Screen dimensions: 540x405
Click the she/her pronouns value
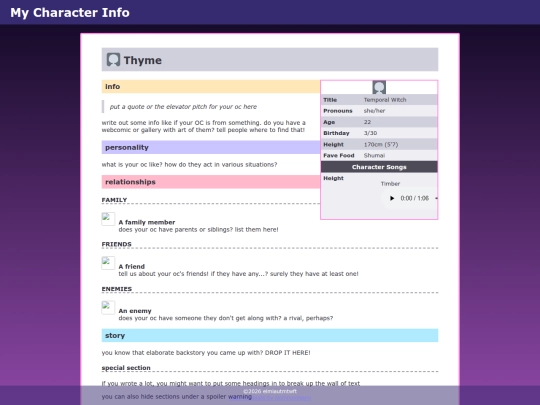(x=374, y=111)
